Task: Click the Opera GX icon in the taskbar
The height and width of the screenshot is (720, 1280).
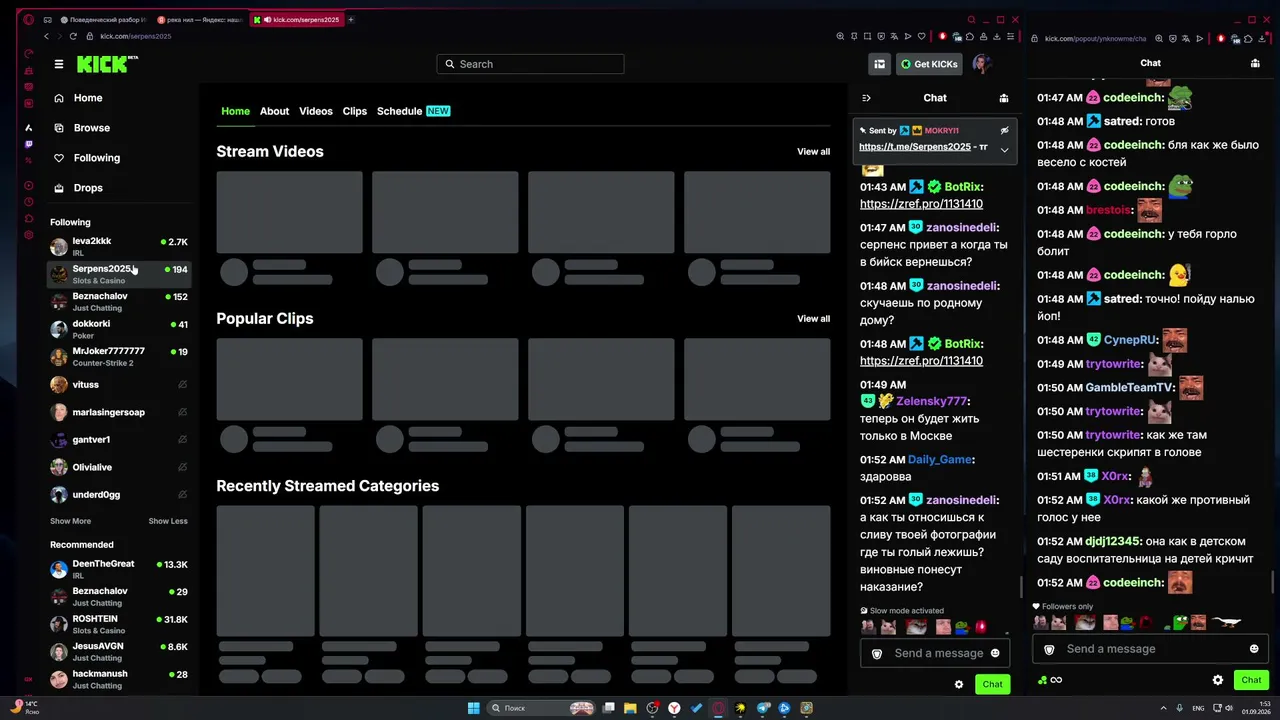Action: (718, 708)
